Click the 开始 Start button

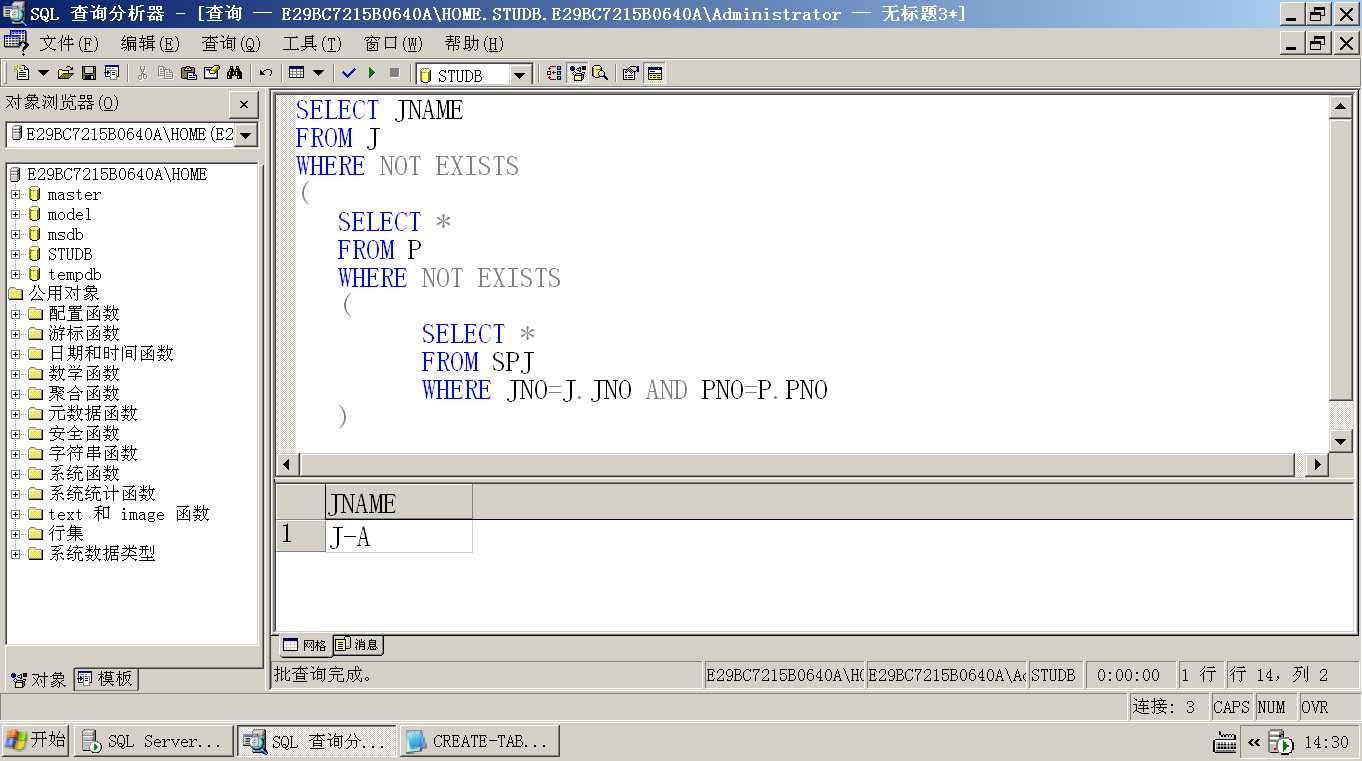[35, 741]
